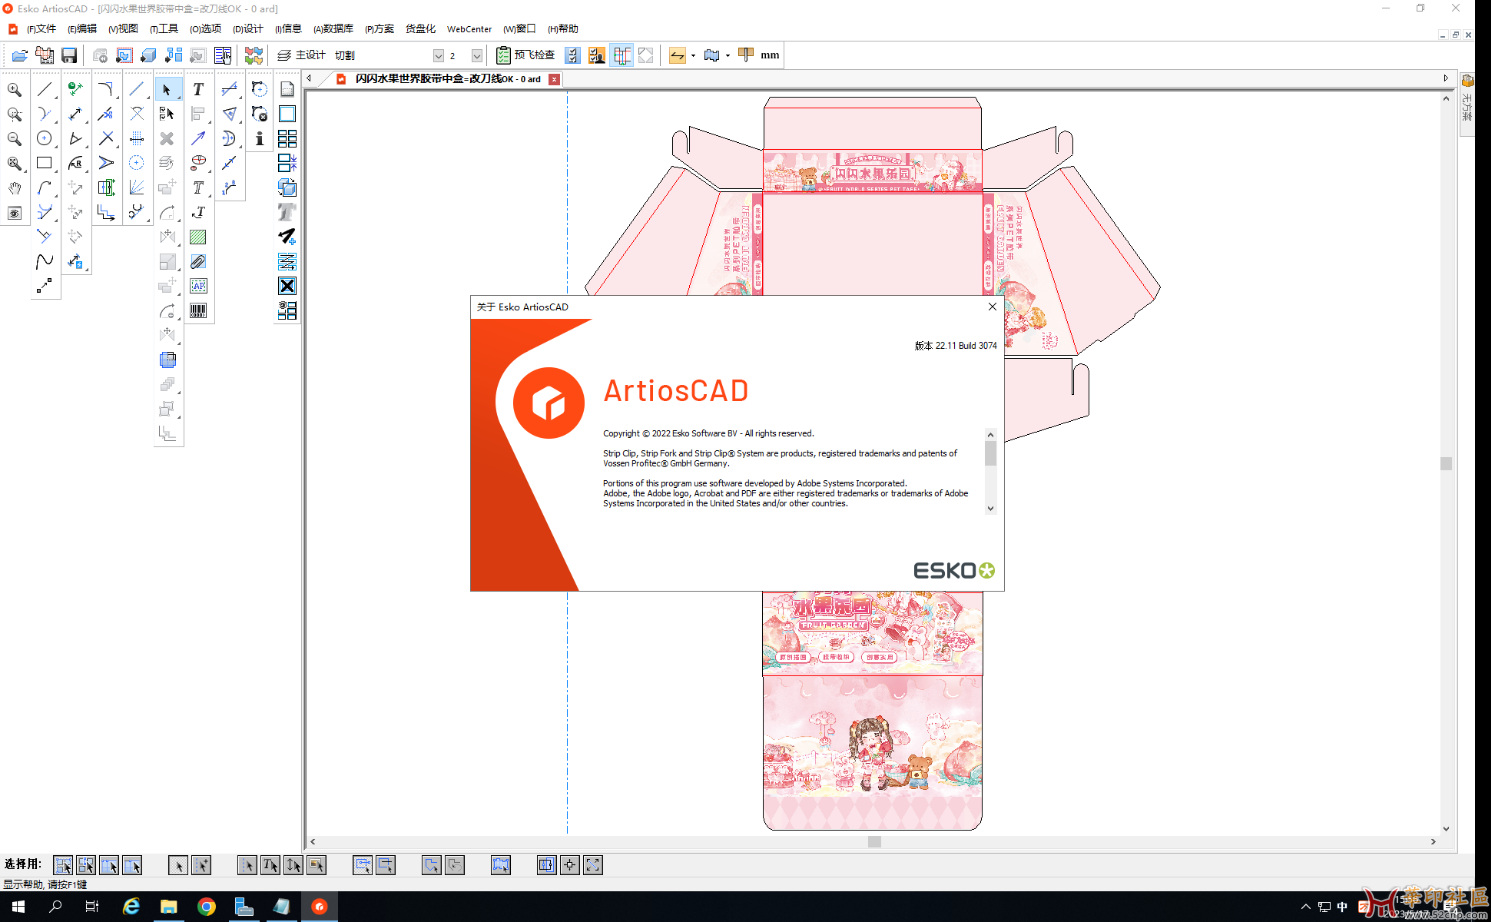The width and height of the screenshot is (1491, 922).
Task: Close the red X on design tab
Action: click(554, 79)
